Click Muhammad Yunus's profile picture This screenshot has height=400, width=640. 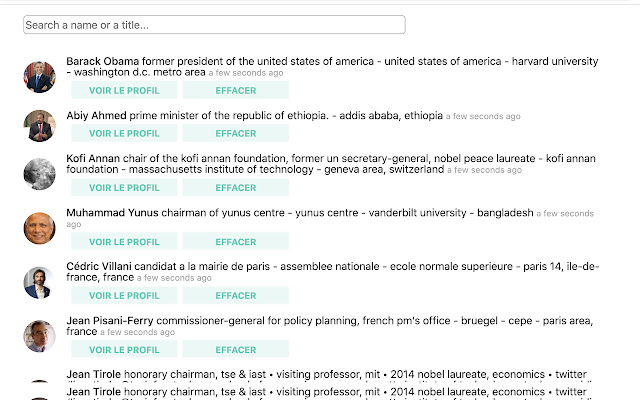click(39, 228)
